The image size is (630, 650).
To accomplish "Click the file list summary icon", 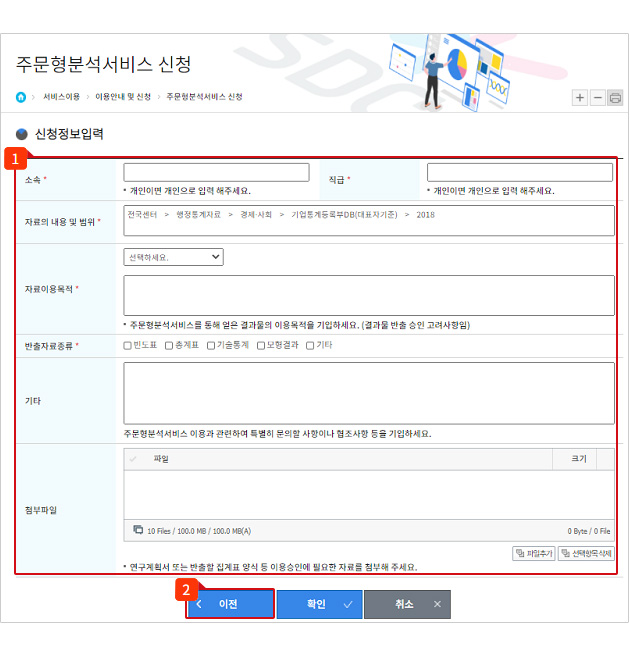I will pyautogui.click(x=138, y=530).
